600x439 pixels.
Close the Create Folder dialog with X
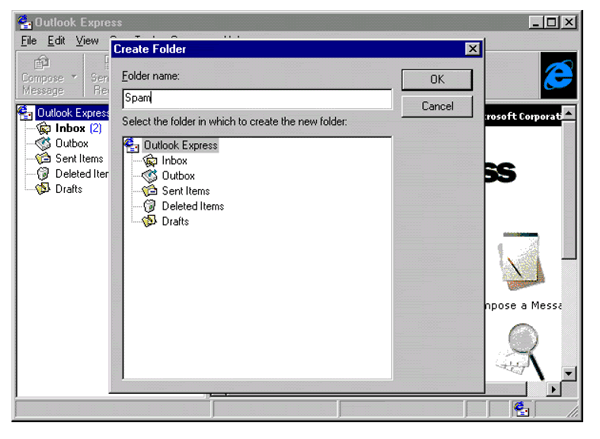click(472, 49)
